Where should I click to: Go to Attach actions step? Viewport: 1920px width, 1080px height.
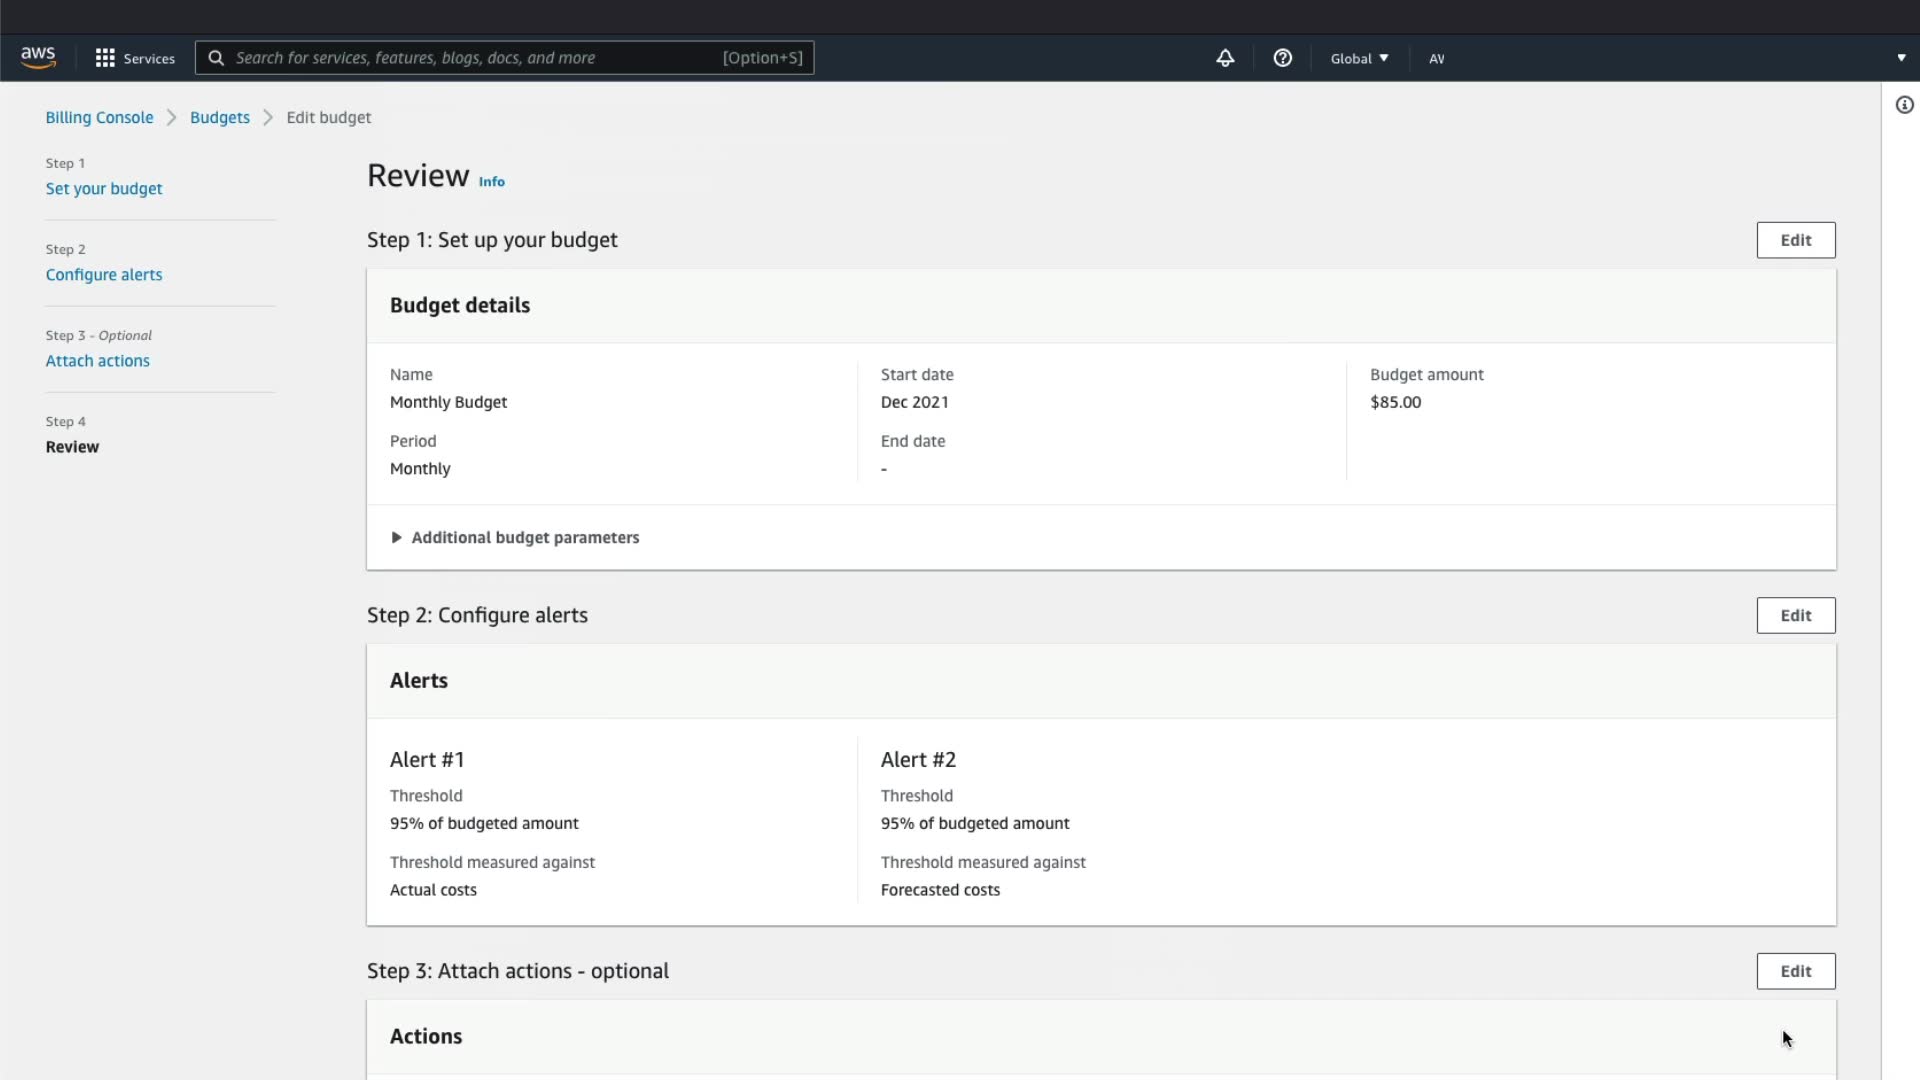click(x=98, y=361)
